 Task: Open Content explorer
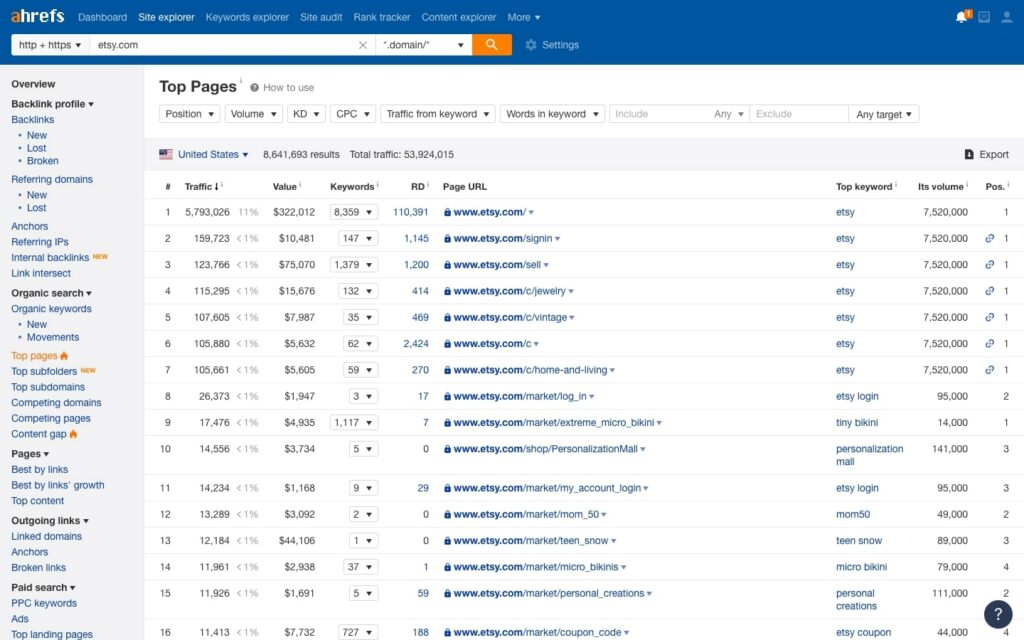pyautogui.click(x=458, y=17)
